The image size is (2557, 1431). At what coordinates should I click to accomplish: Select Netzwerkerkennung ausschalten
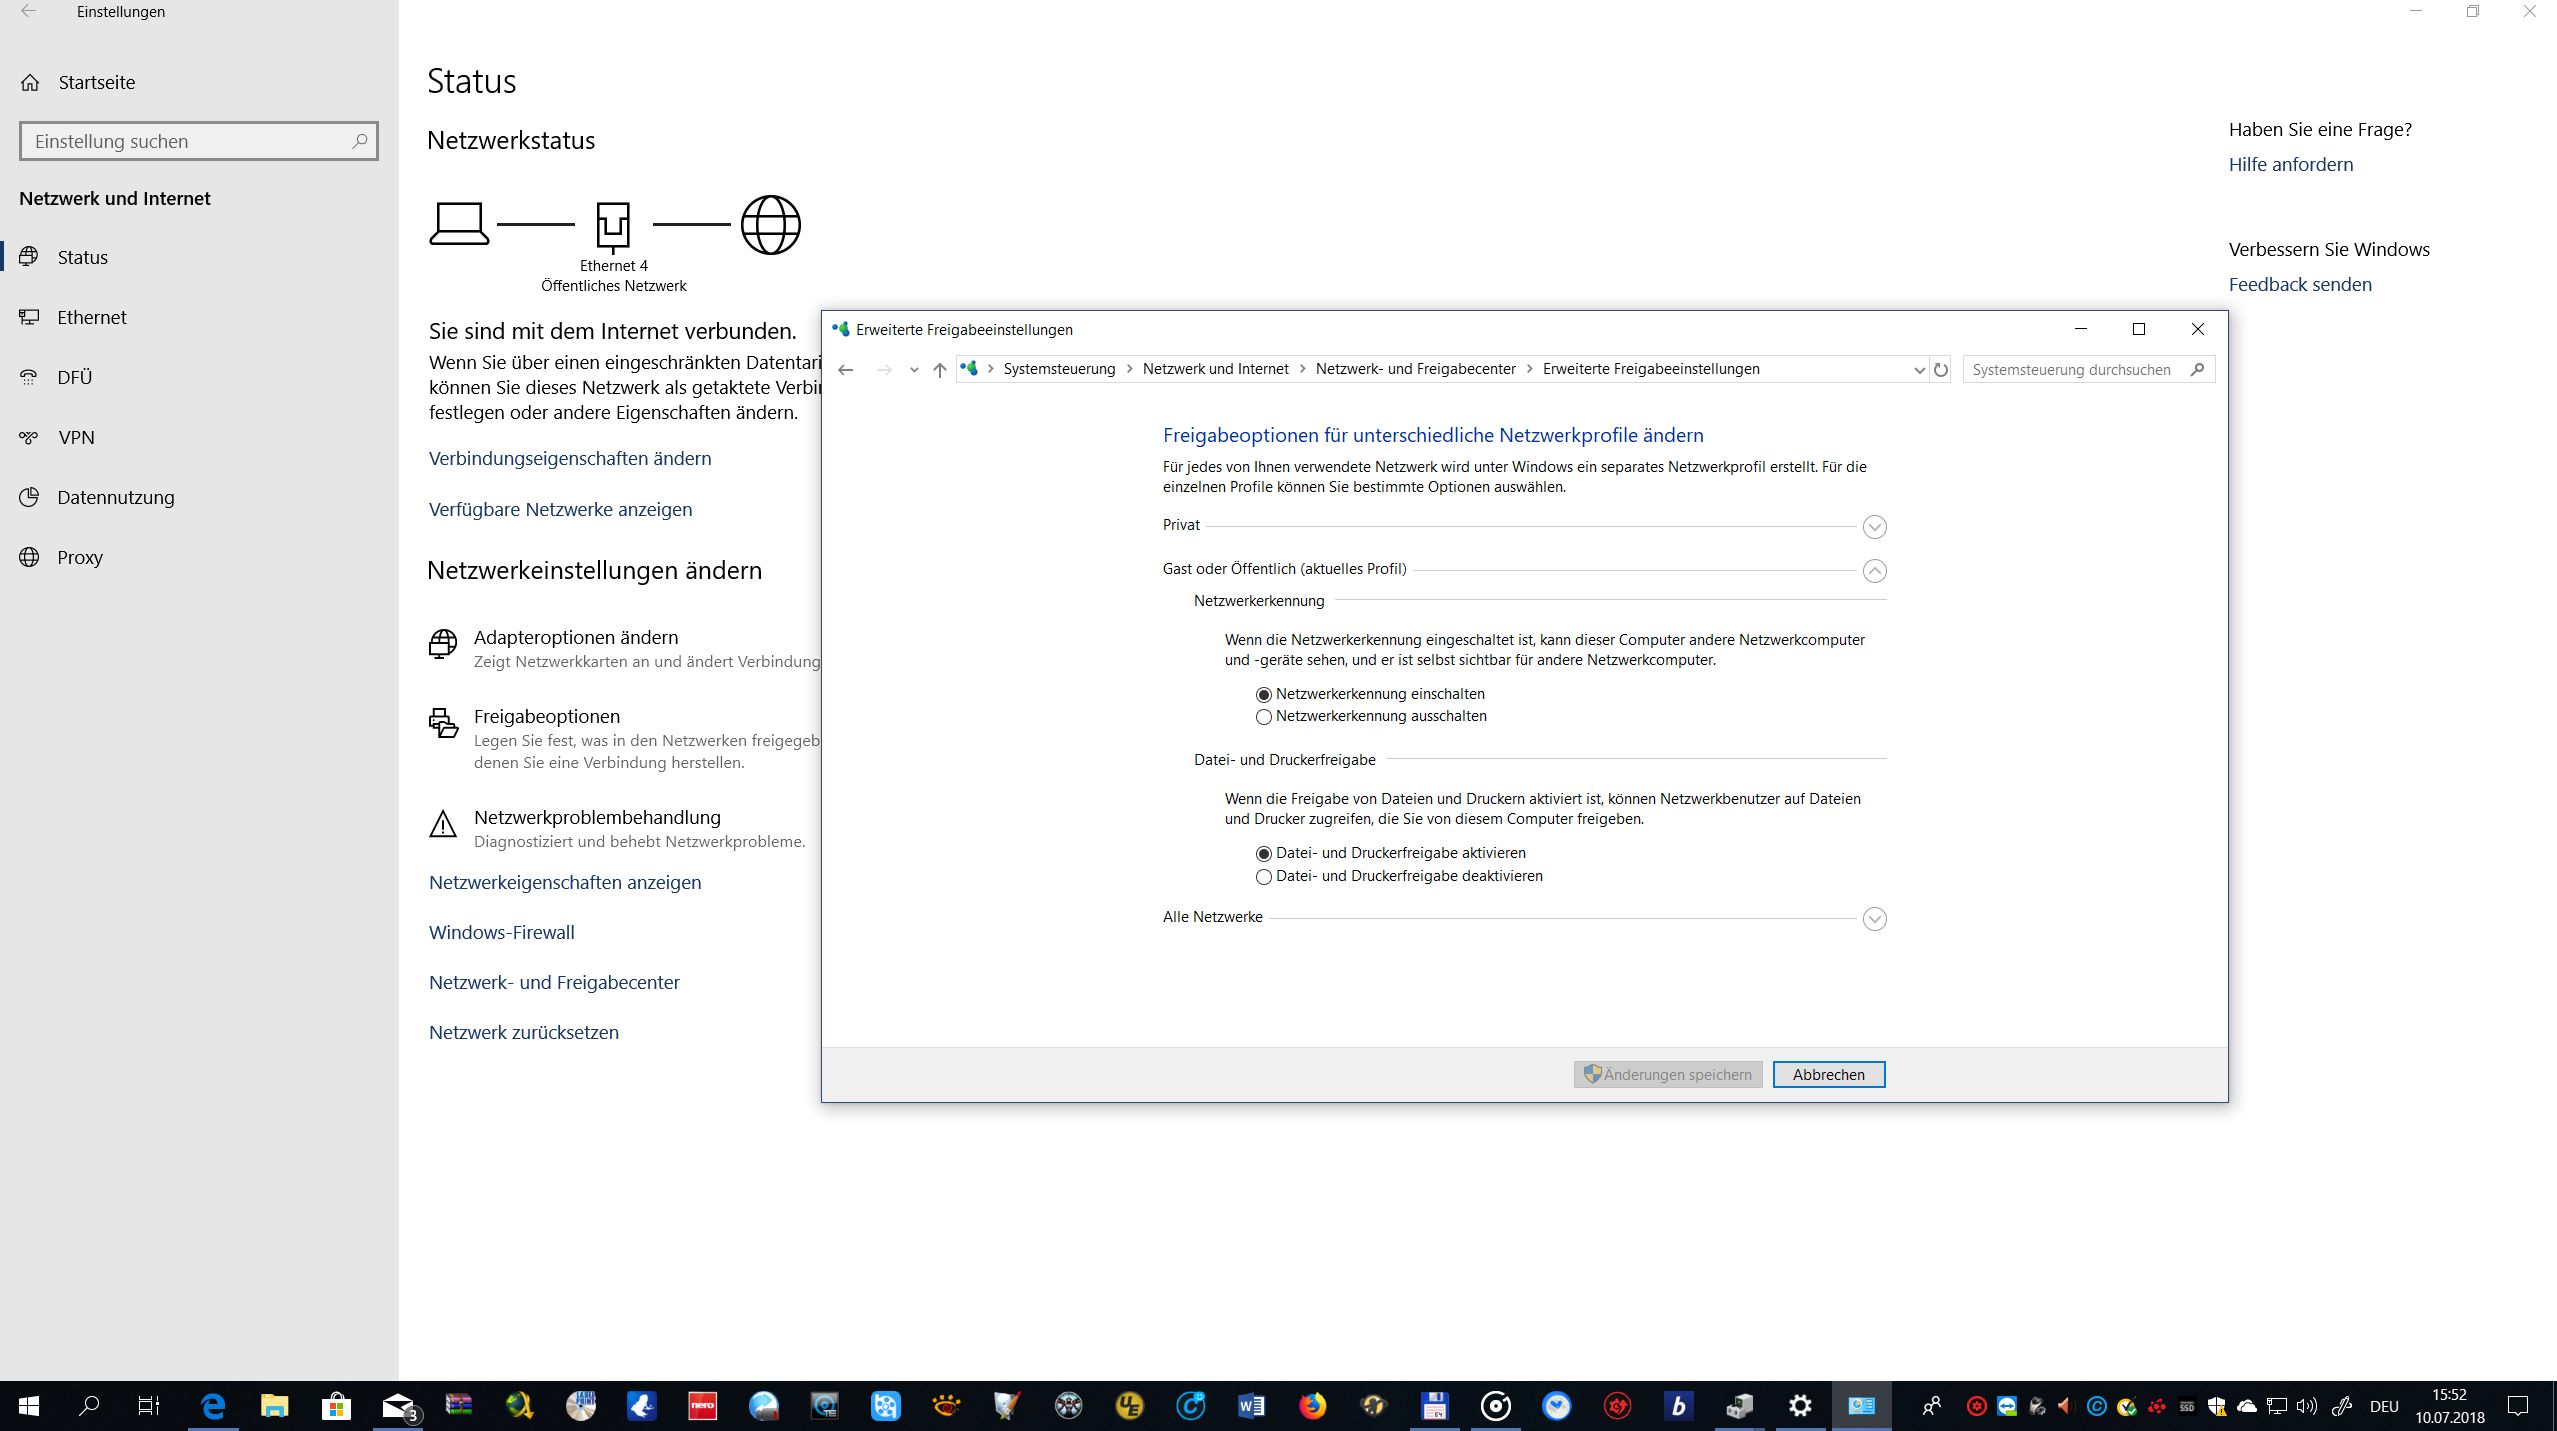(x=1264, y=717)
